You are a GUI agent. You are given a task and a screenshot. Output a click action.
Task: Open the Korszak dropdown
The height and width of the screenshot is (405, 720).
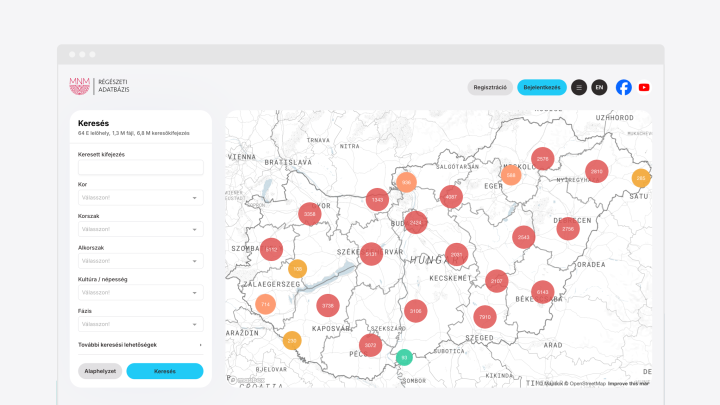point(141,229)
